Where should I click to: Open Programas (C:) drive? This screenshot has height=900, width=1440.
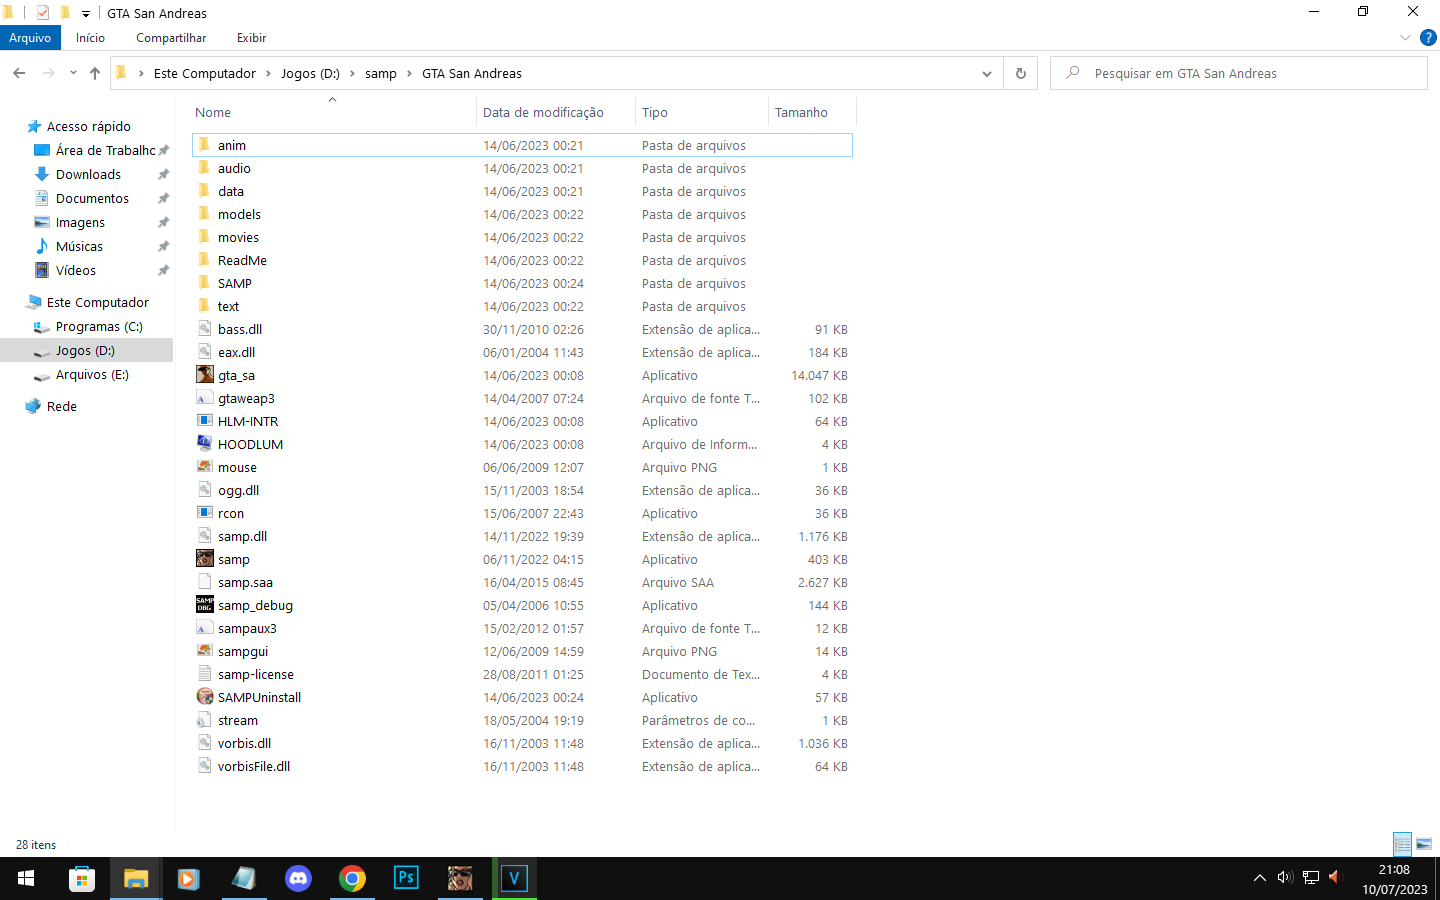[x=99, y=326]
